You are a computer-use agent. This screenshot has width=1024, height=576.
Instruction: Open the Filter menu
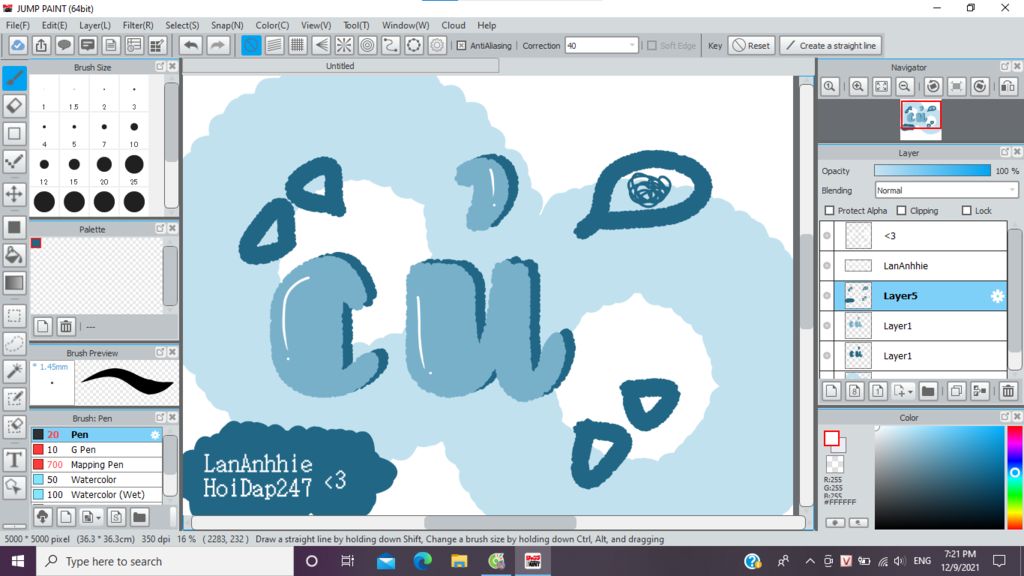click(138, 25)
